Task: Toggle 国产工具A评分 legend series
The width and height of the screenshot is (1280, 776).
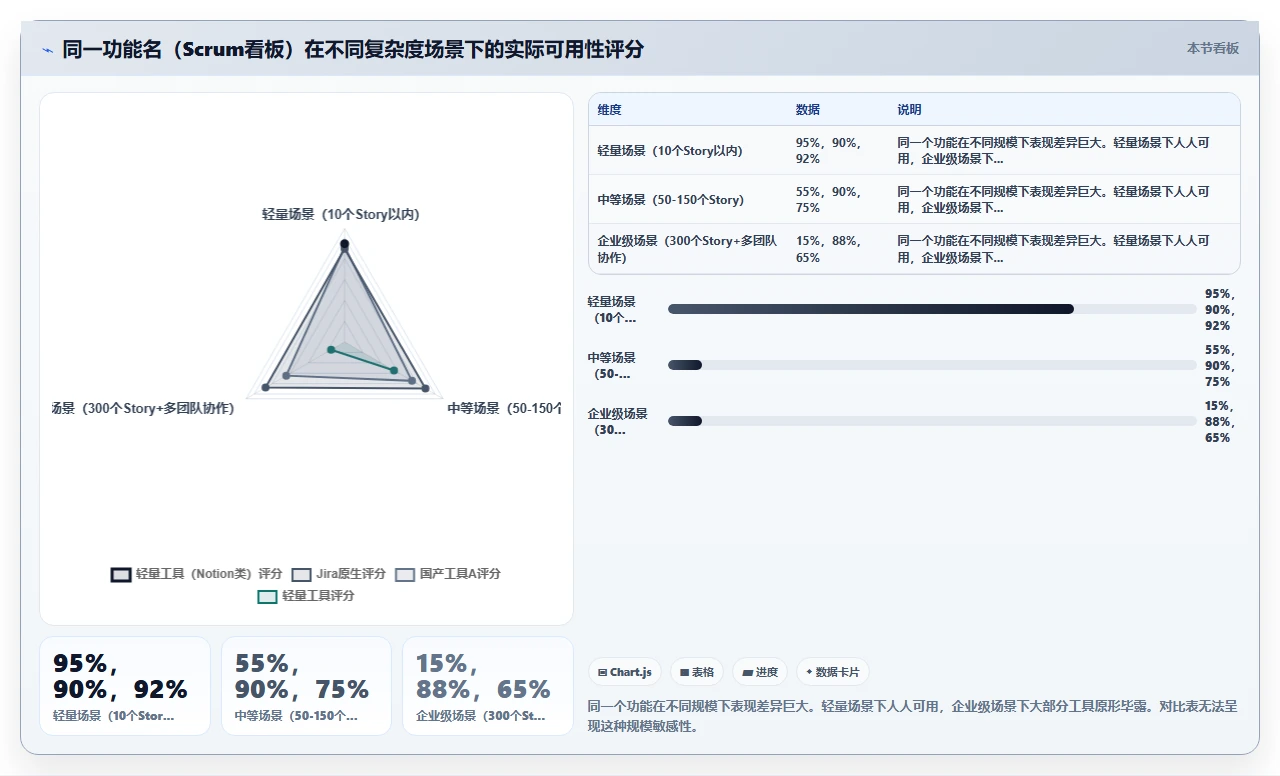Action: pos(448,574)
